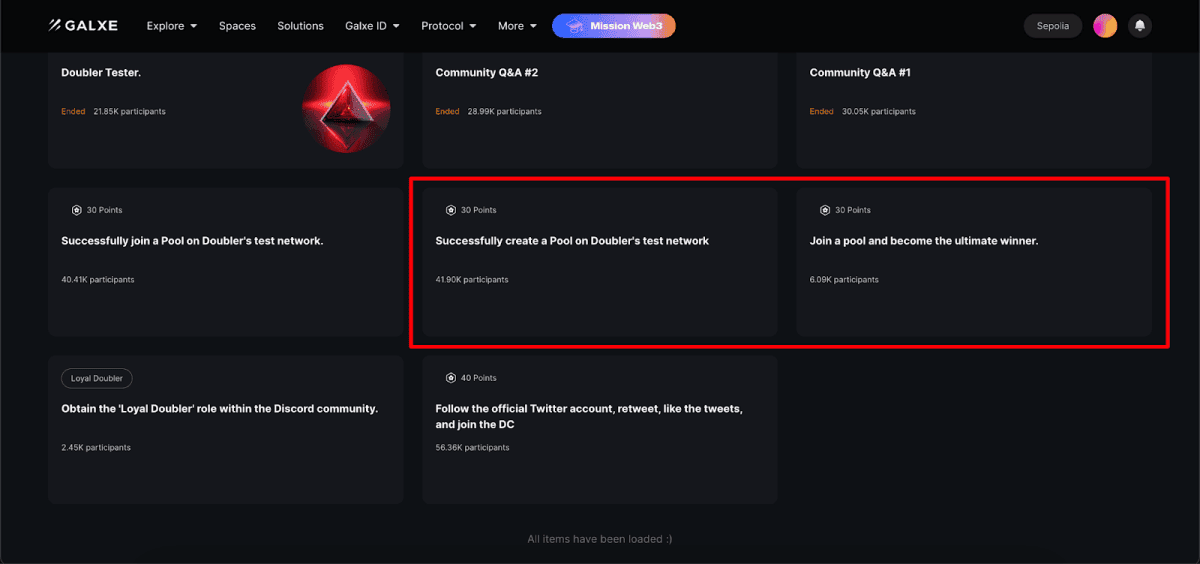Click Ended label on Community Q&A #1
This screenshot has height=564, width=1200.
821,111
